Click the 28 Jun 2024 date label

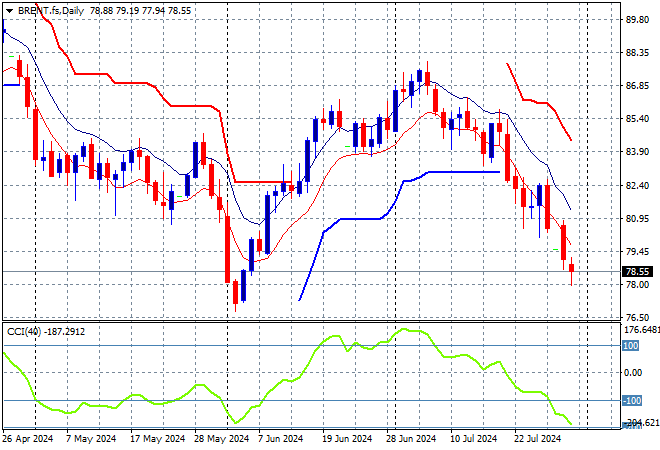(411, 439)
